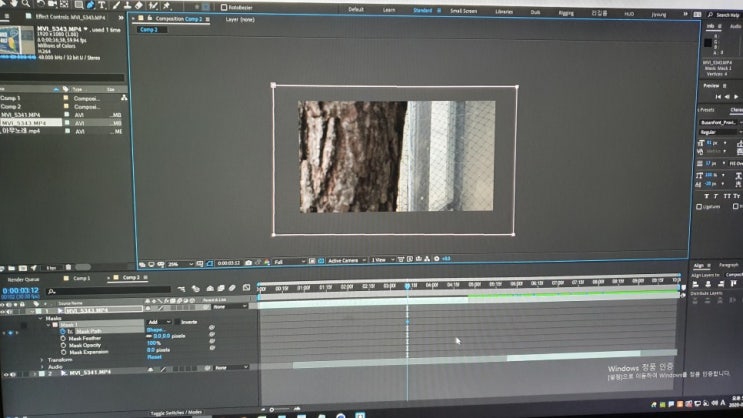Select the Pen tool

point(91,5)
